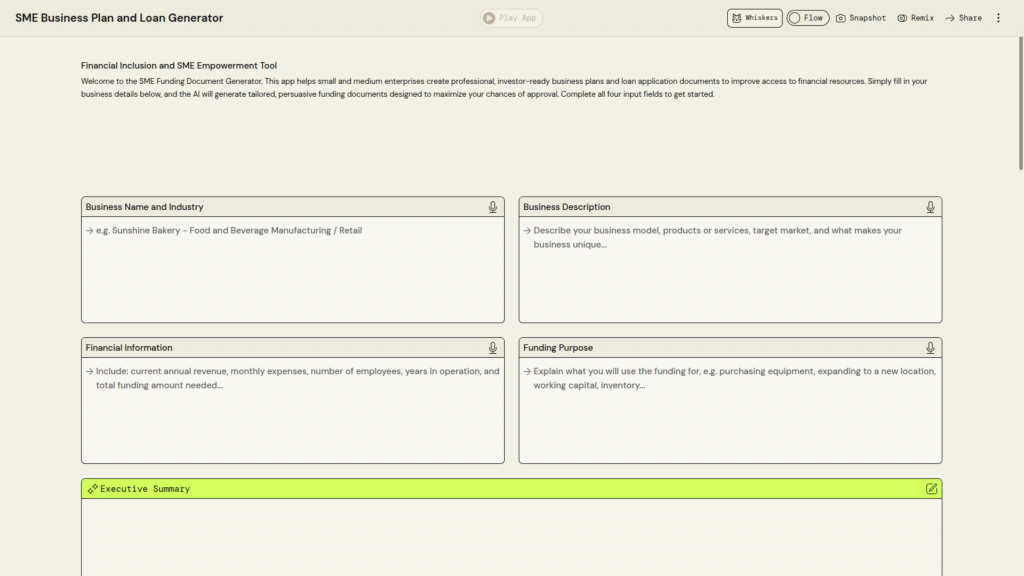Open the three-dot more options menu
The width and height of the screenshot is (1024, 576).
tap(998, 18)
